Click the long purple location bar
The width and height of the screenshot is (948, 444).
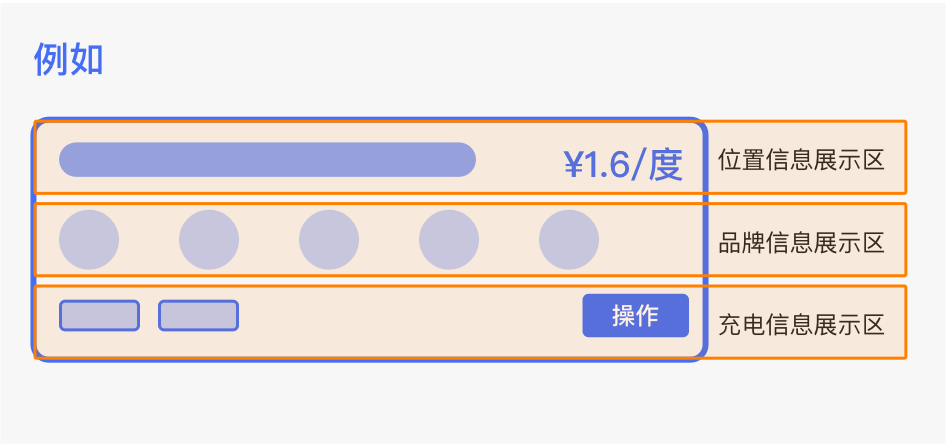pyautogui.click(x=267, y=160)
